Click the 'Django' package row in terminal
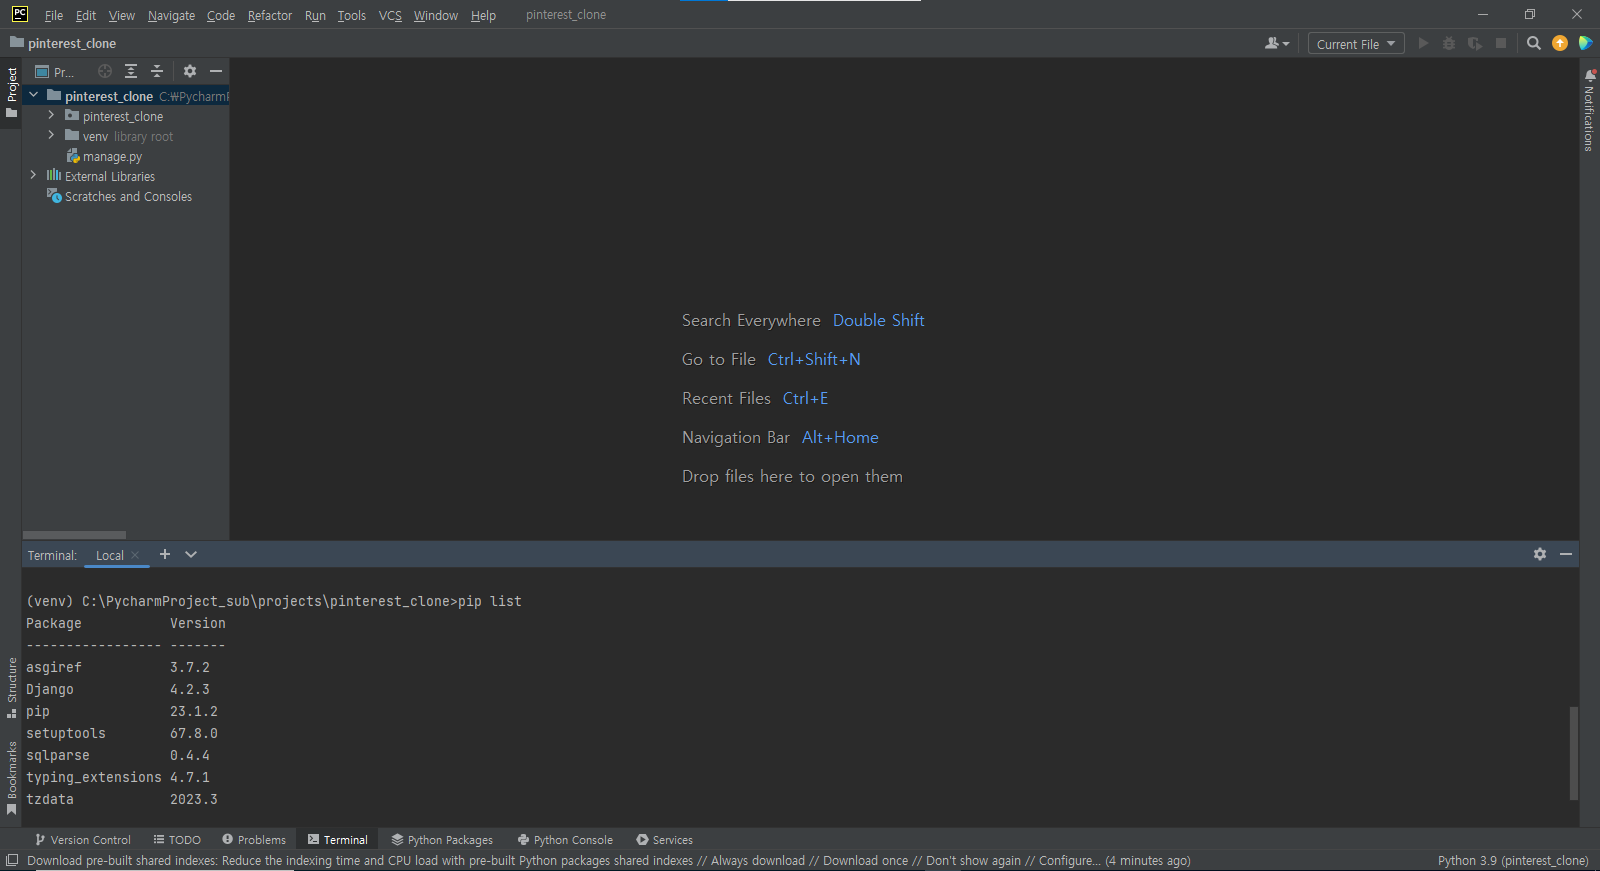The height and width of the screenshot is (871, 1600). coord(118,689)
